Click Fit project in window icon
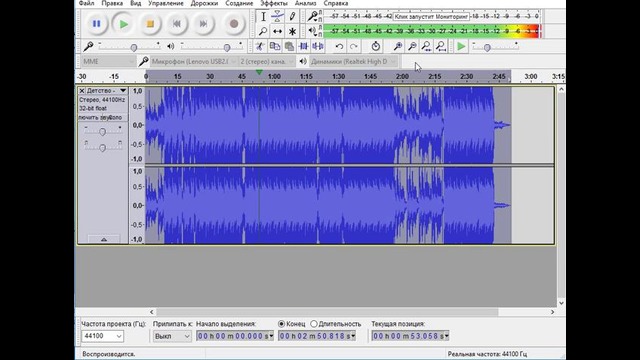This screenshot has width=640, height=360. click(x=441, y=46)
